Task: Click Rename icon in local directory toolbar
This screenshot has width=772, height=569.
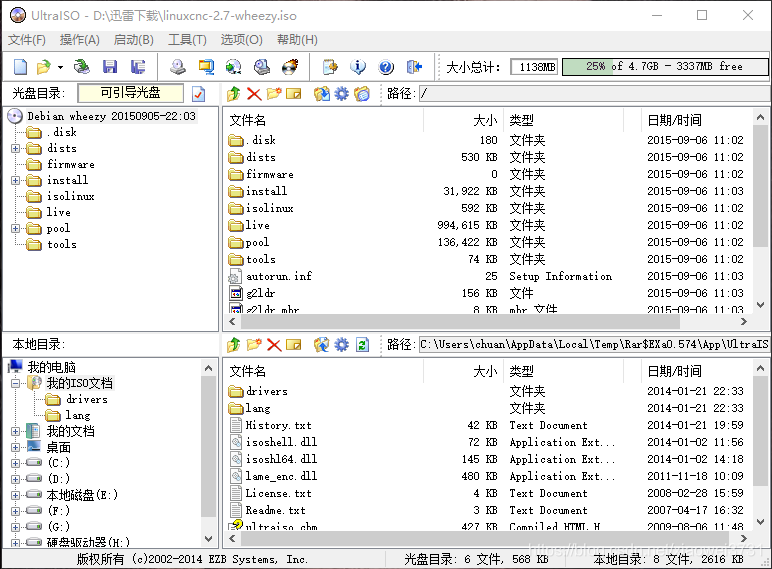Action: coord(293,345)
